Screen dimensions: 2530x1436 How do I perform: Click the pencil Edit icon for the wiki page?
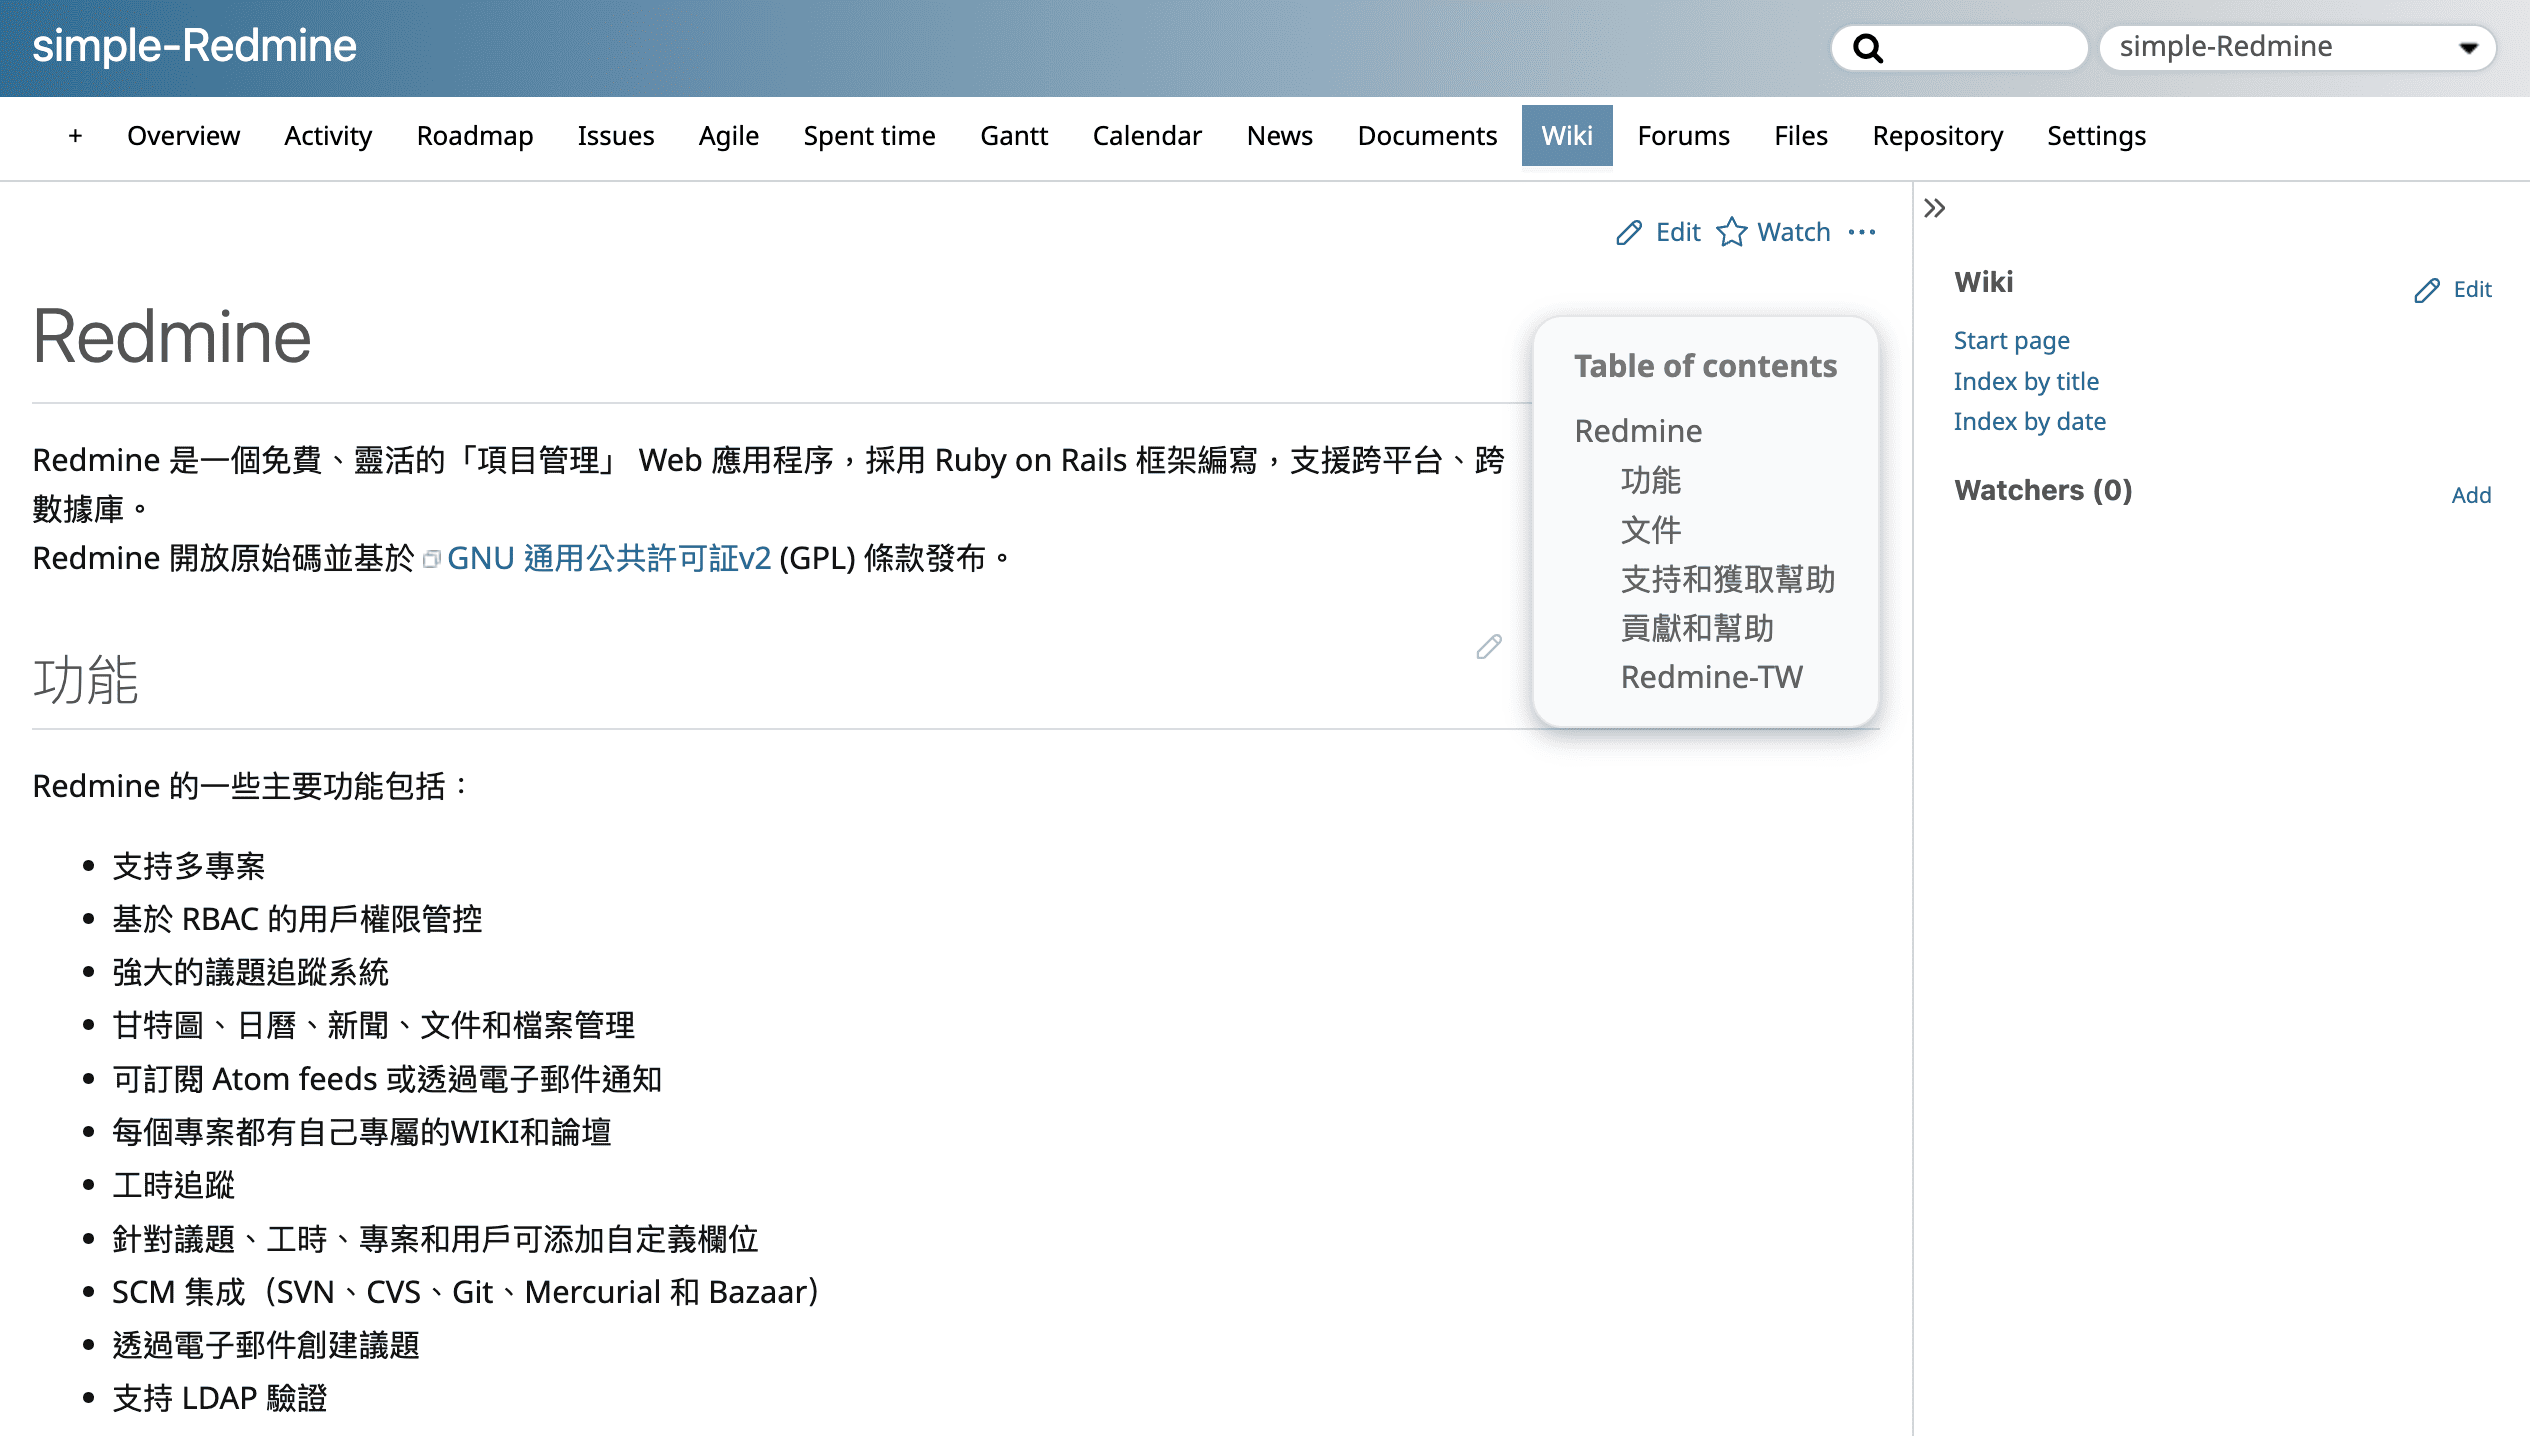(x=1629, y=232)
